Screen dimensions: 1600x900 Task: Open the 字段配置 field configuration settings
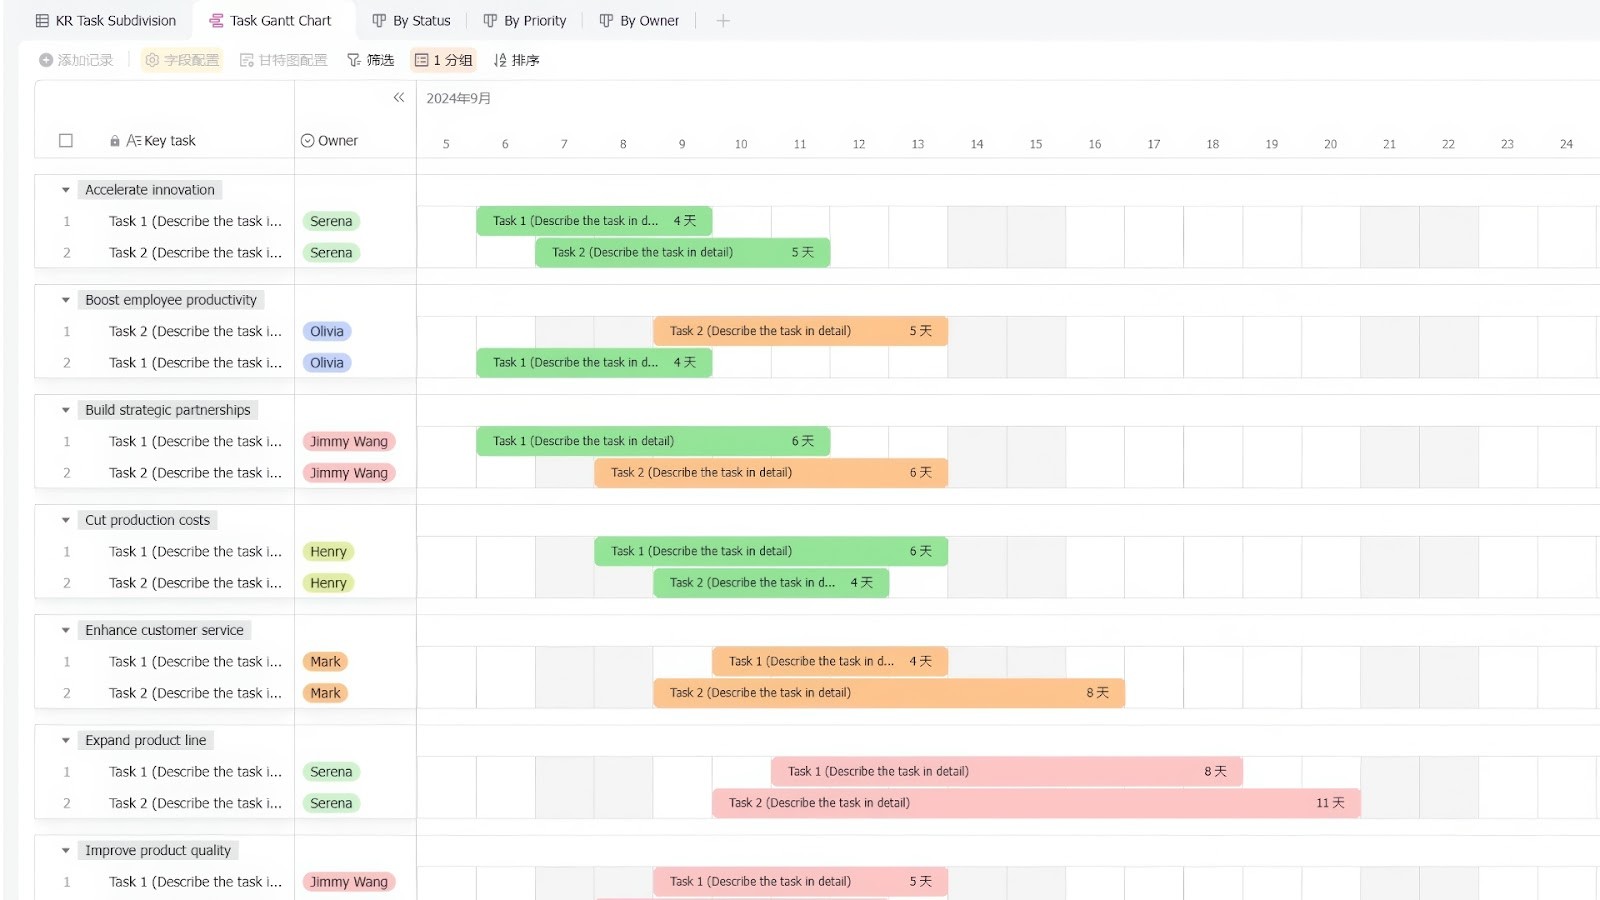click(x=181, y=59)
